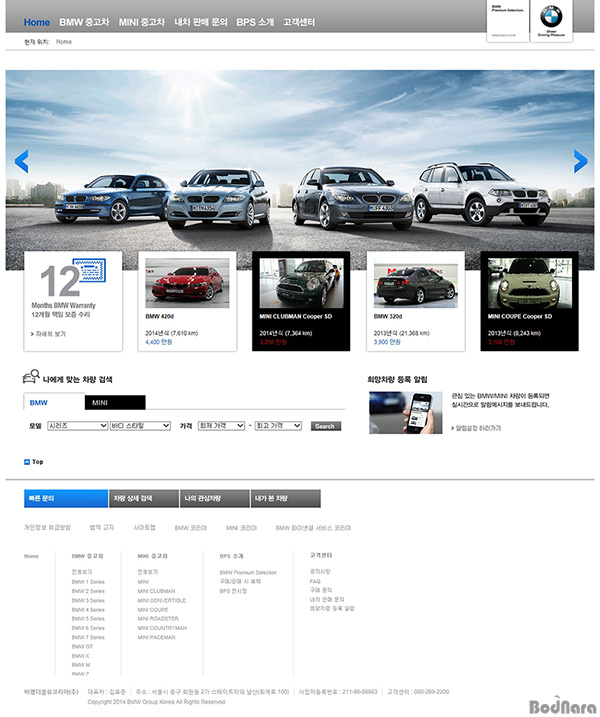Click the car search magnifier icon
Viewport: 600px width, 717px height.
(x=31, y=377)
